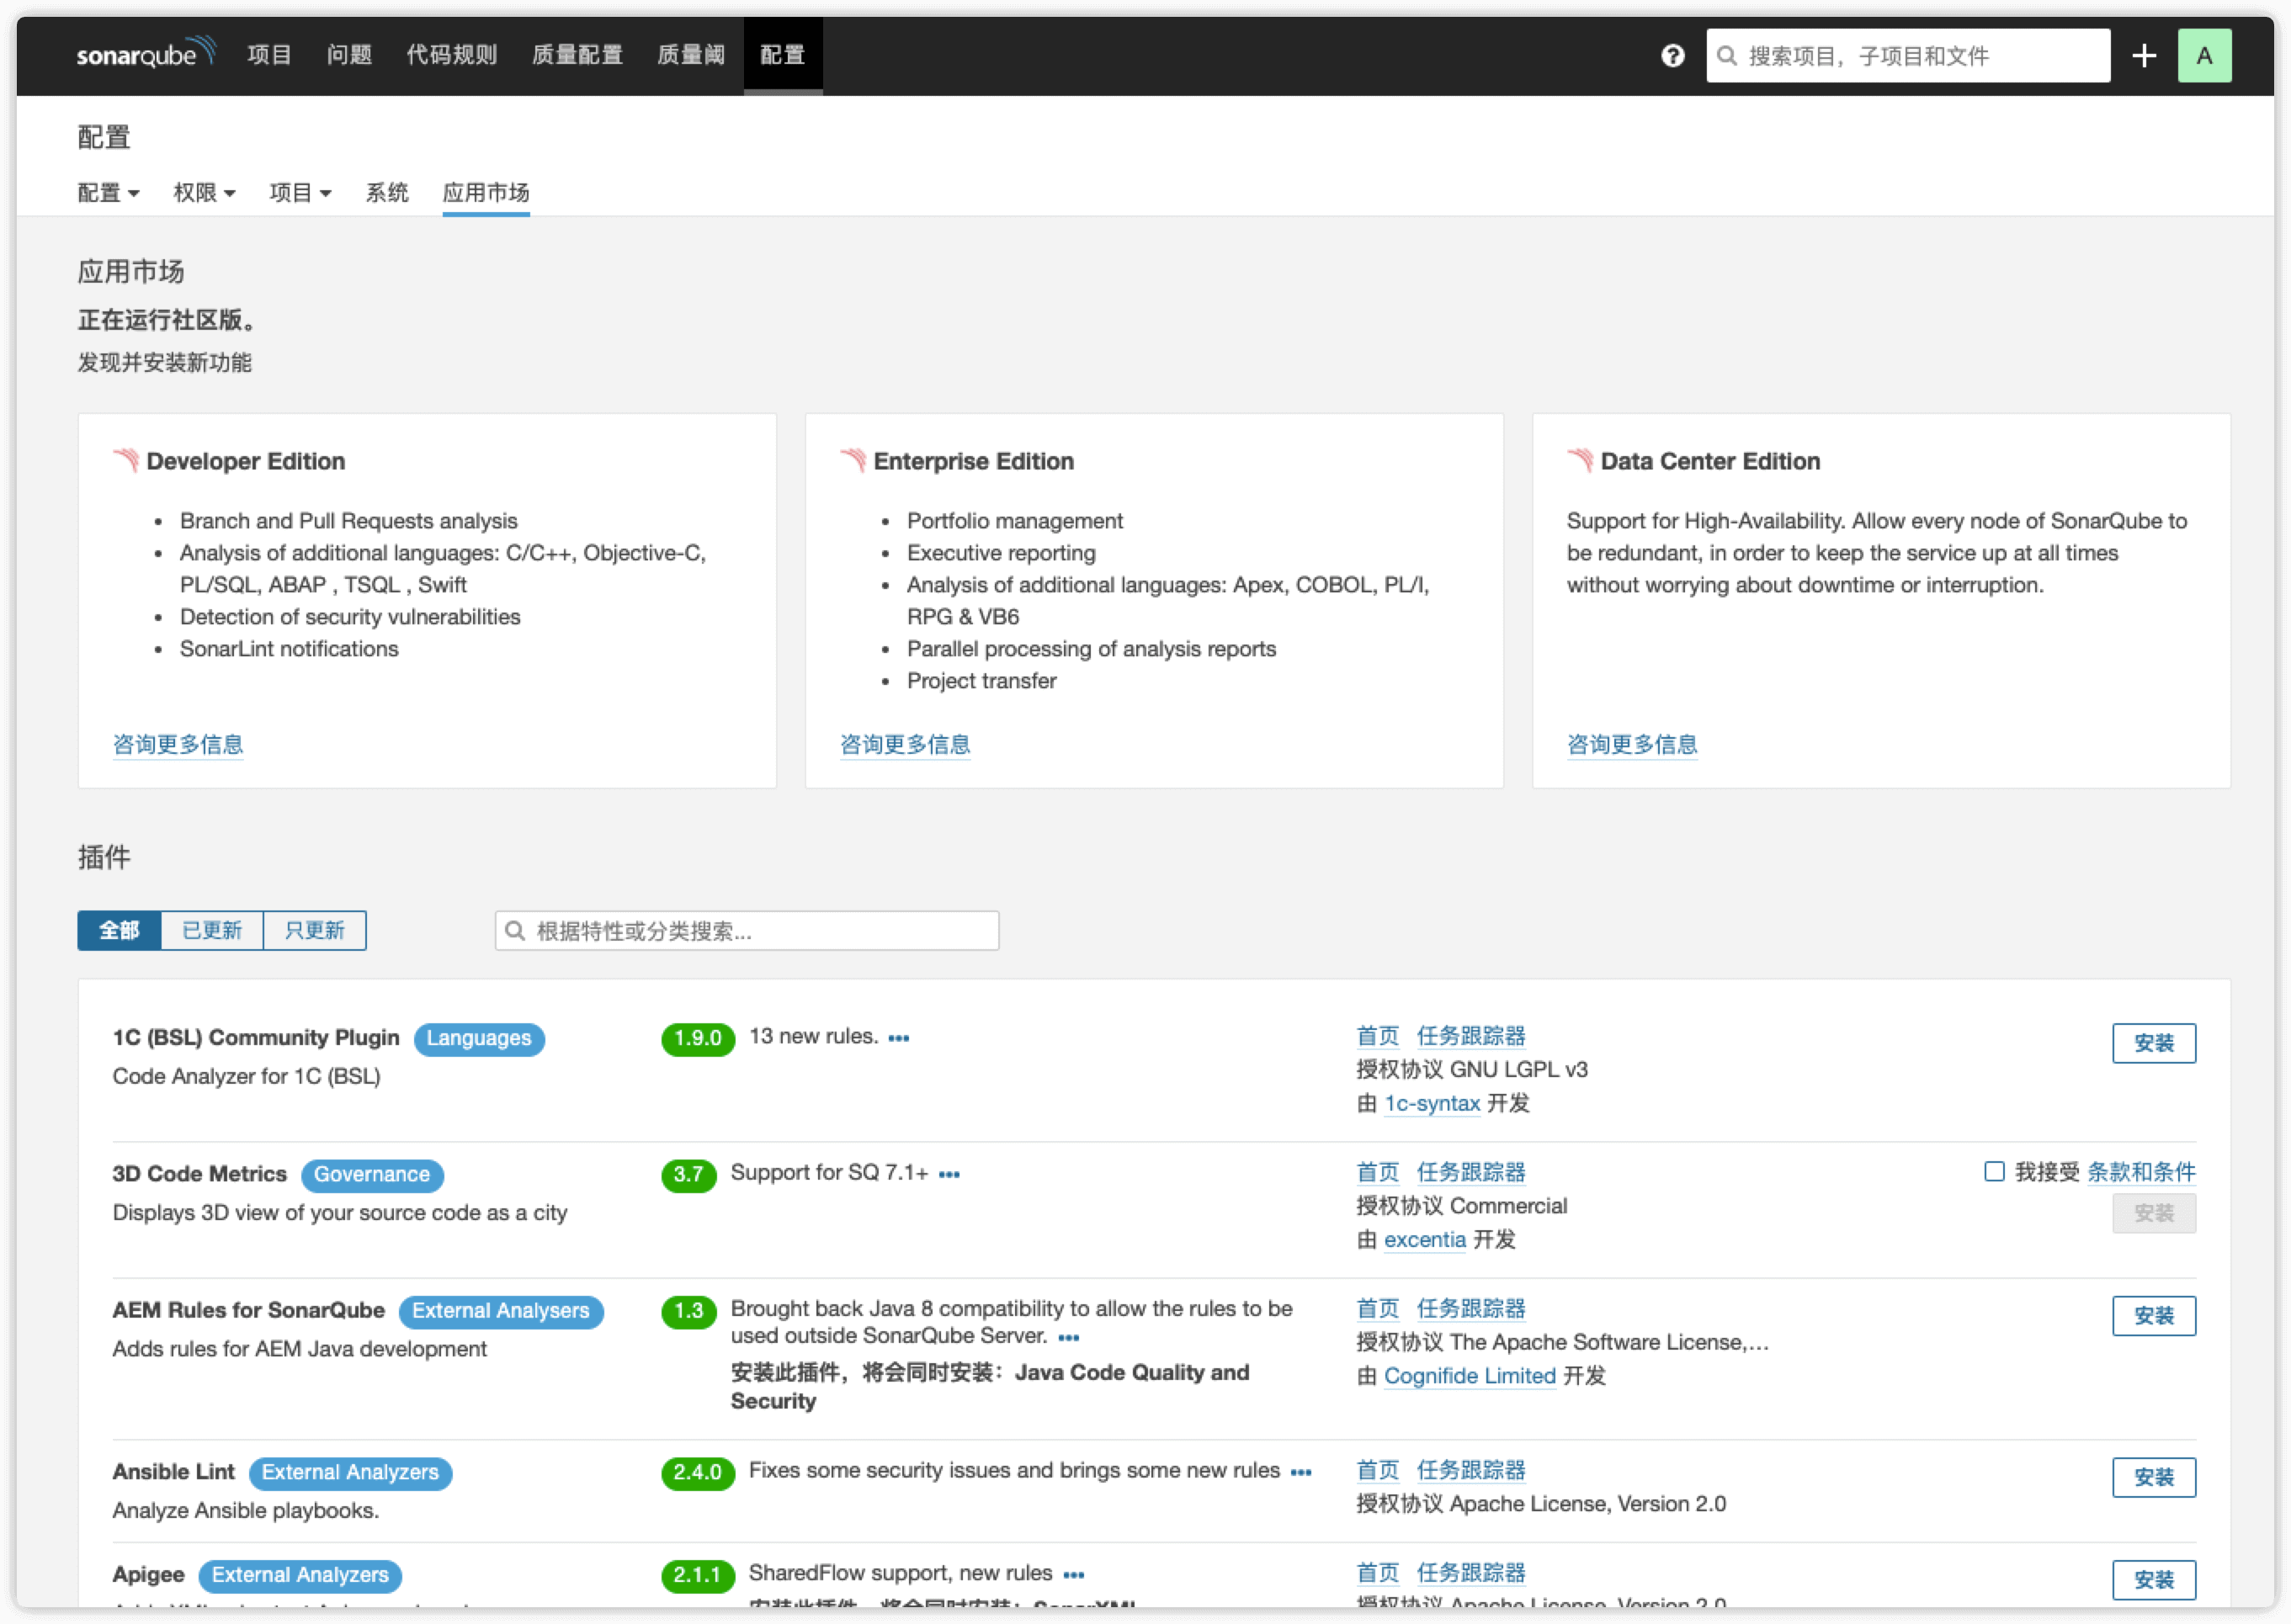The height and width of the screenshot is (1624, 2291).
Task: Install the AEM Rules for SonarQube plugin
Action: [2153, 1315]
